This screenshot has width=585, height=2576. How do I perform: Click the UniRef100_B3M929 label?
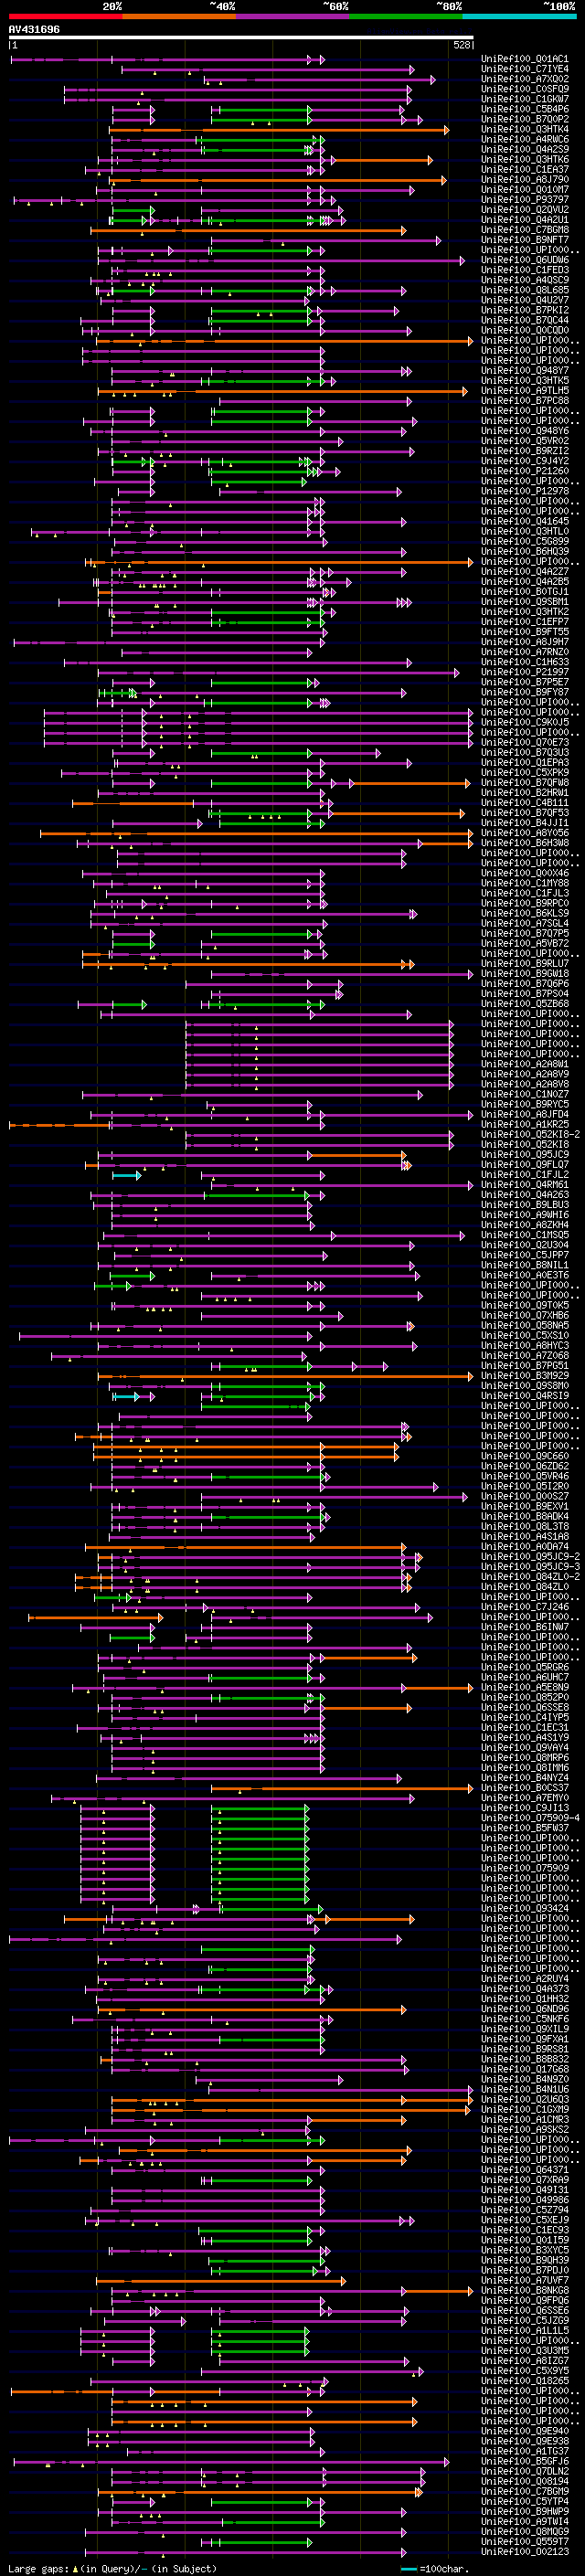pyautogui.click(x=524, y=1376)
